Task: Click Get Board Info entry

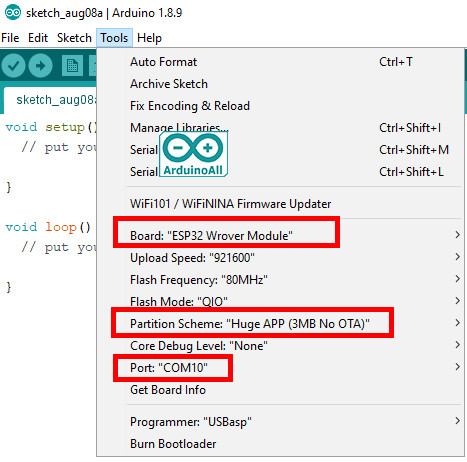Action: click(x=280, y=390)
